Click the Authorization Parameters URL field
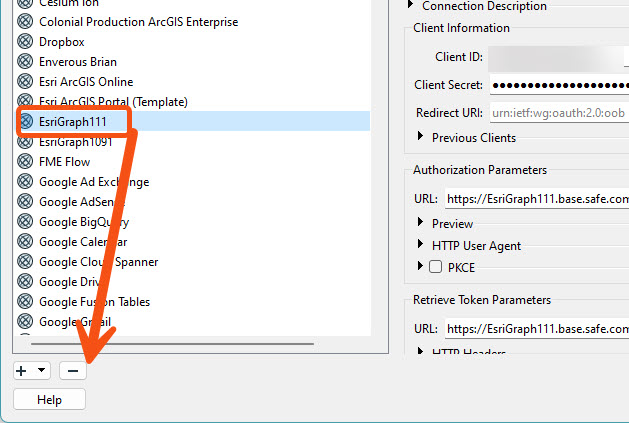 (537, 199)
